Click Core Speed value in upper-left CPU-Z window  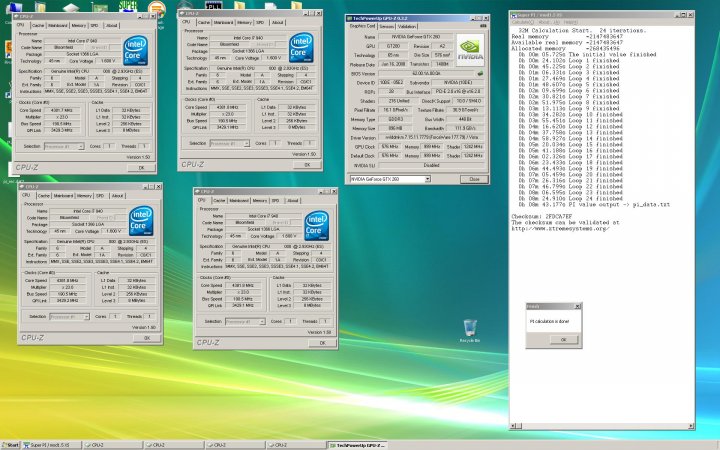pyautogui.click(x=64, y=110)
